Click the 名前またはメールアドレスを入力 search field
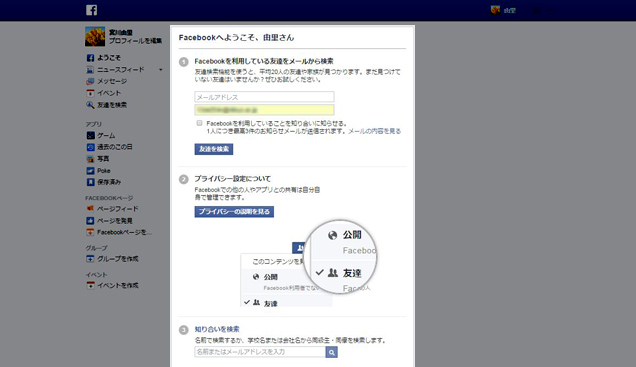This screenshot has height=367, width=636. click(x=260, y=352)
